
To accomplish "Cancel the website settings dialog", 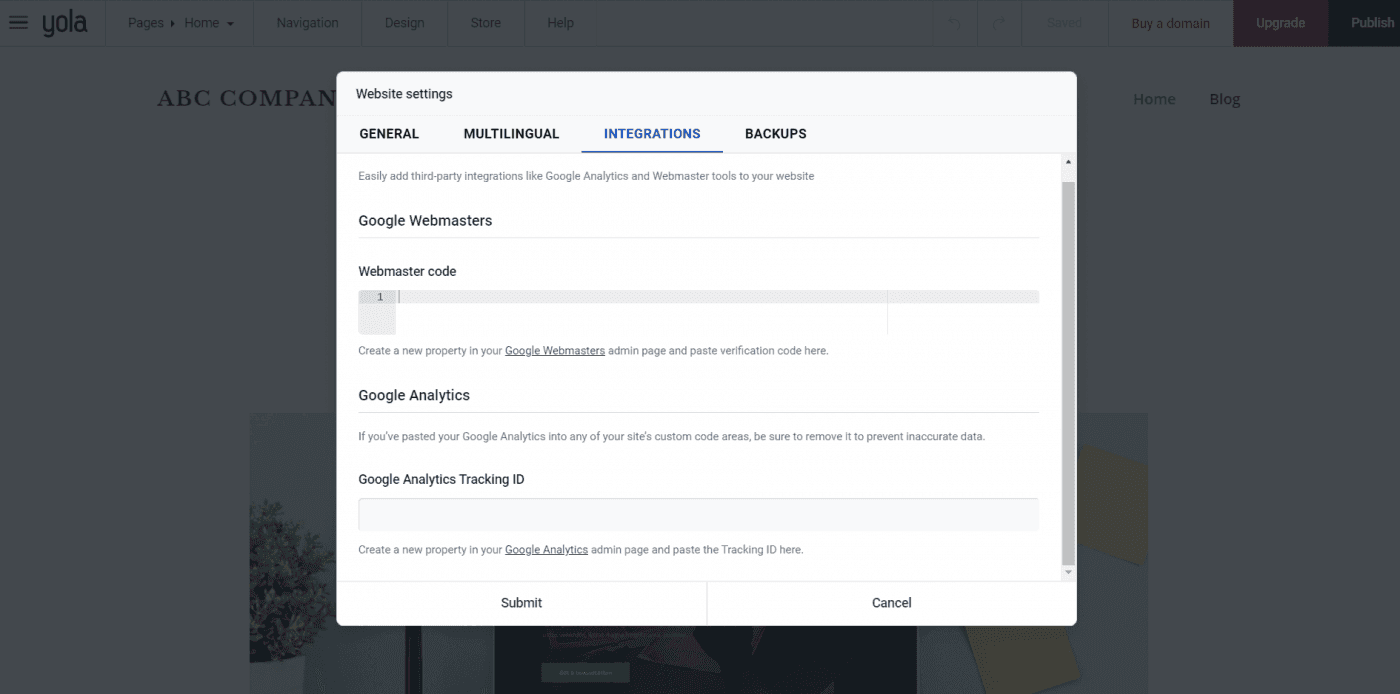I will tap(891, 603).
